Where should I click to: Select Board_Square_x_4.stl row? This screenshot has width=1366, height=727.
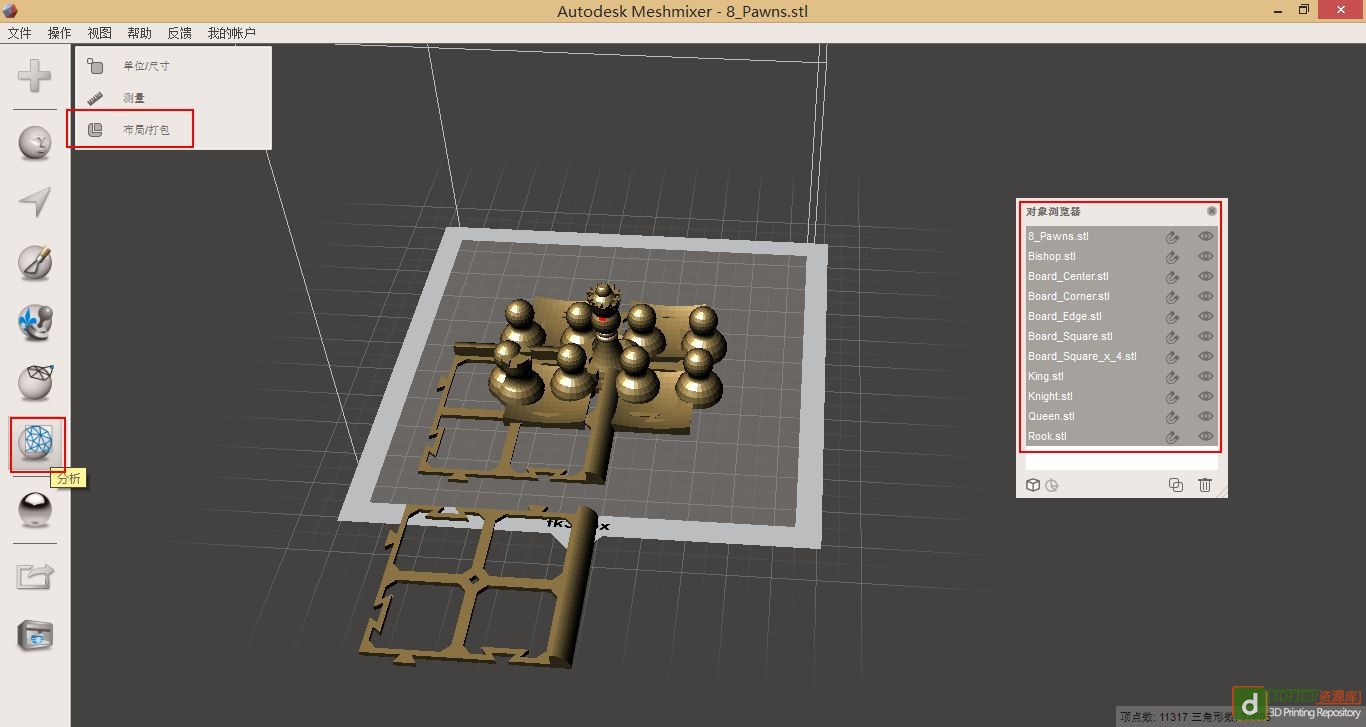click(x=1121, y=356)
